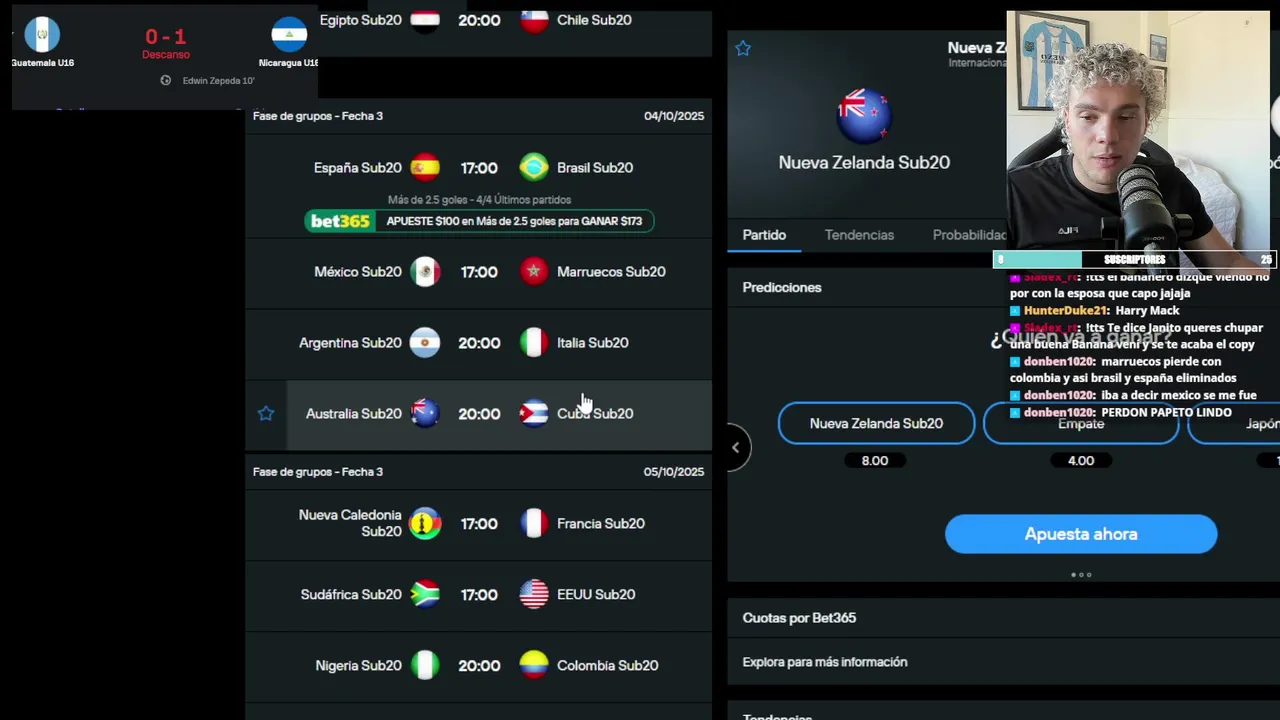Select Nueva Zelanda Sub20 prediction option
Screen dimensions: 1280x720
click(876, 423)
